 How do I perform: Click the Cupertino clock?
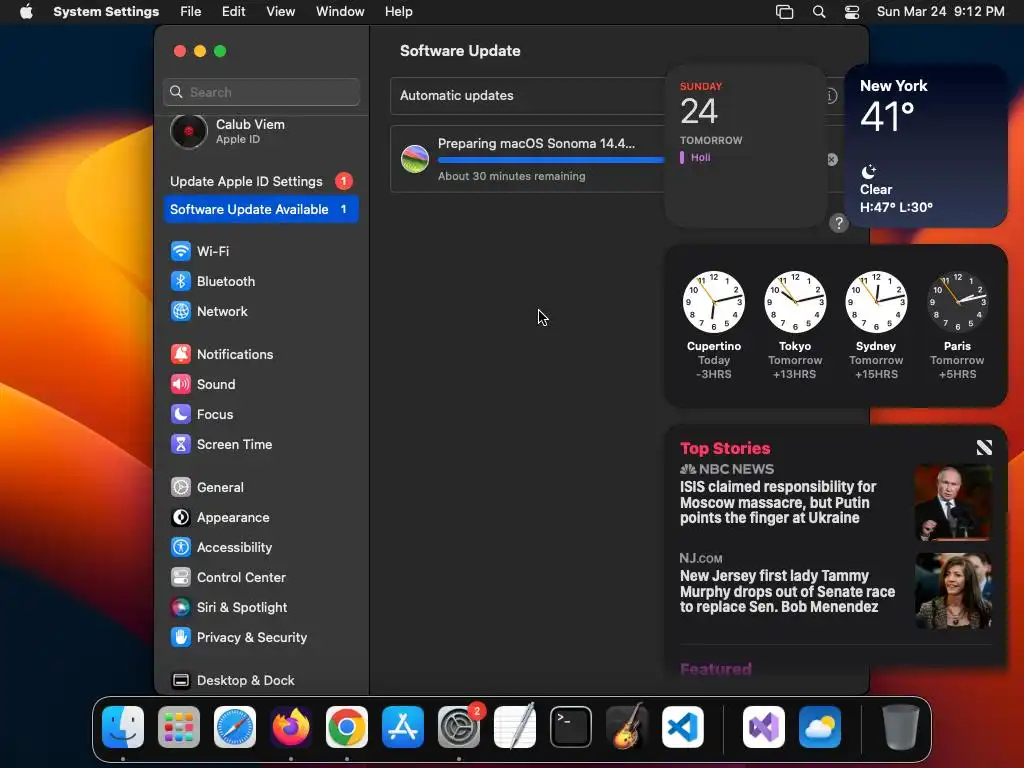714,302
